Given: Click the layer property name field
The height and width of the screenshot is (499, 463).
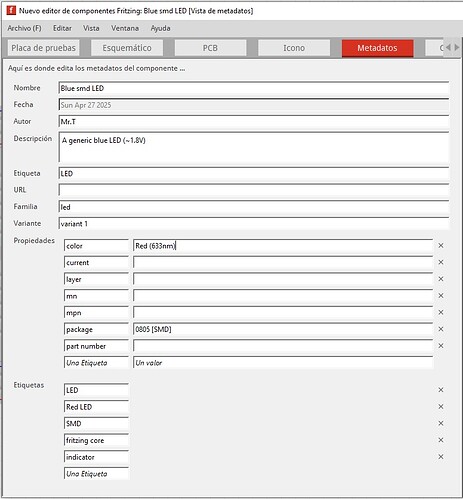Looking at the screenshot, I should (96, 279).
